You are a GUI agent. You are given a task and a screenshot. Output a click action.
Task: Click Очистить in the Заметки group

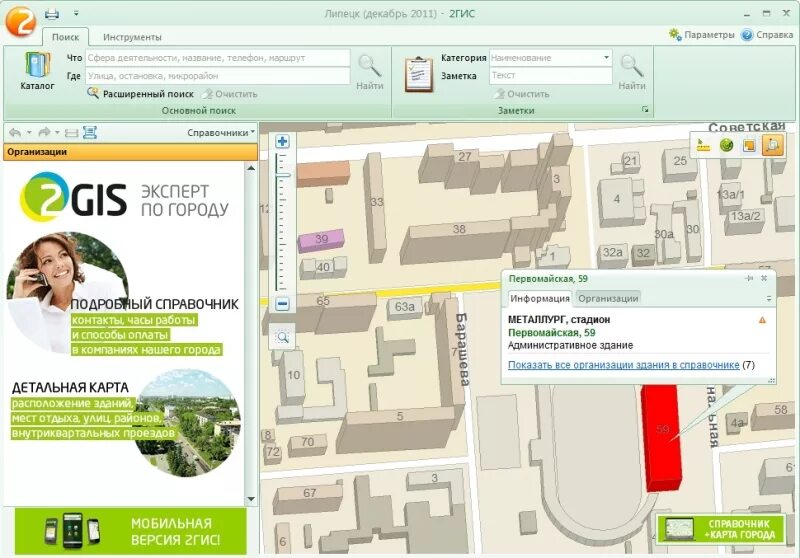[x=521, y=94]
